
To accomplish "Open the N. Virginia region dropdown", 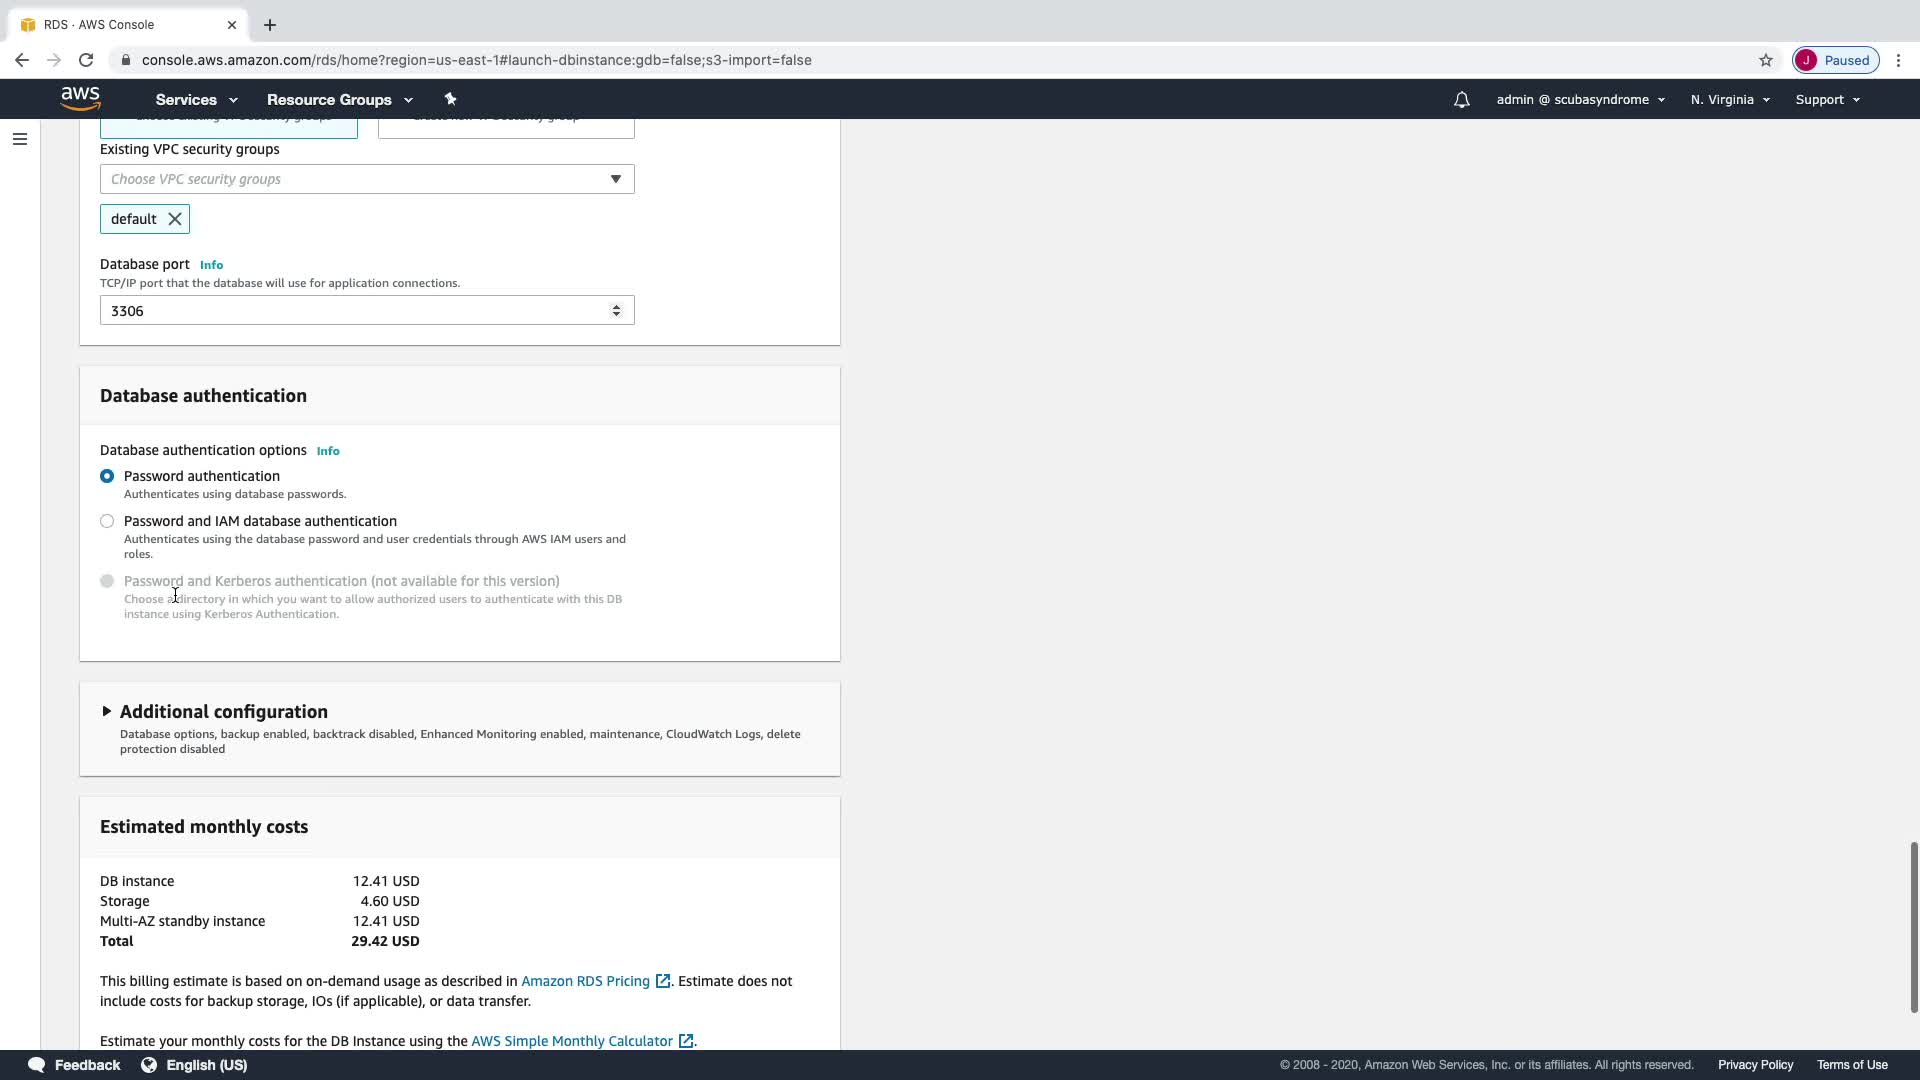I will tap(1729, 100).
